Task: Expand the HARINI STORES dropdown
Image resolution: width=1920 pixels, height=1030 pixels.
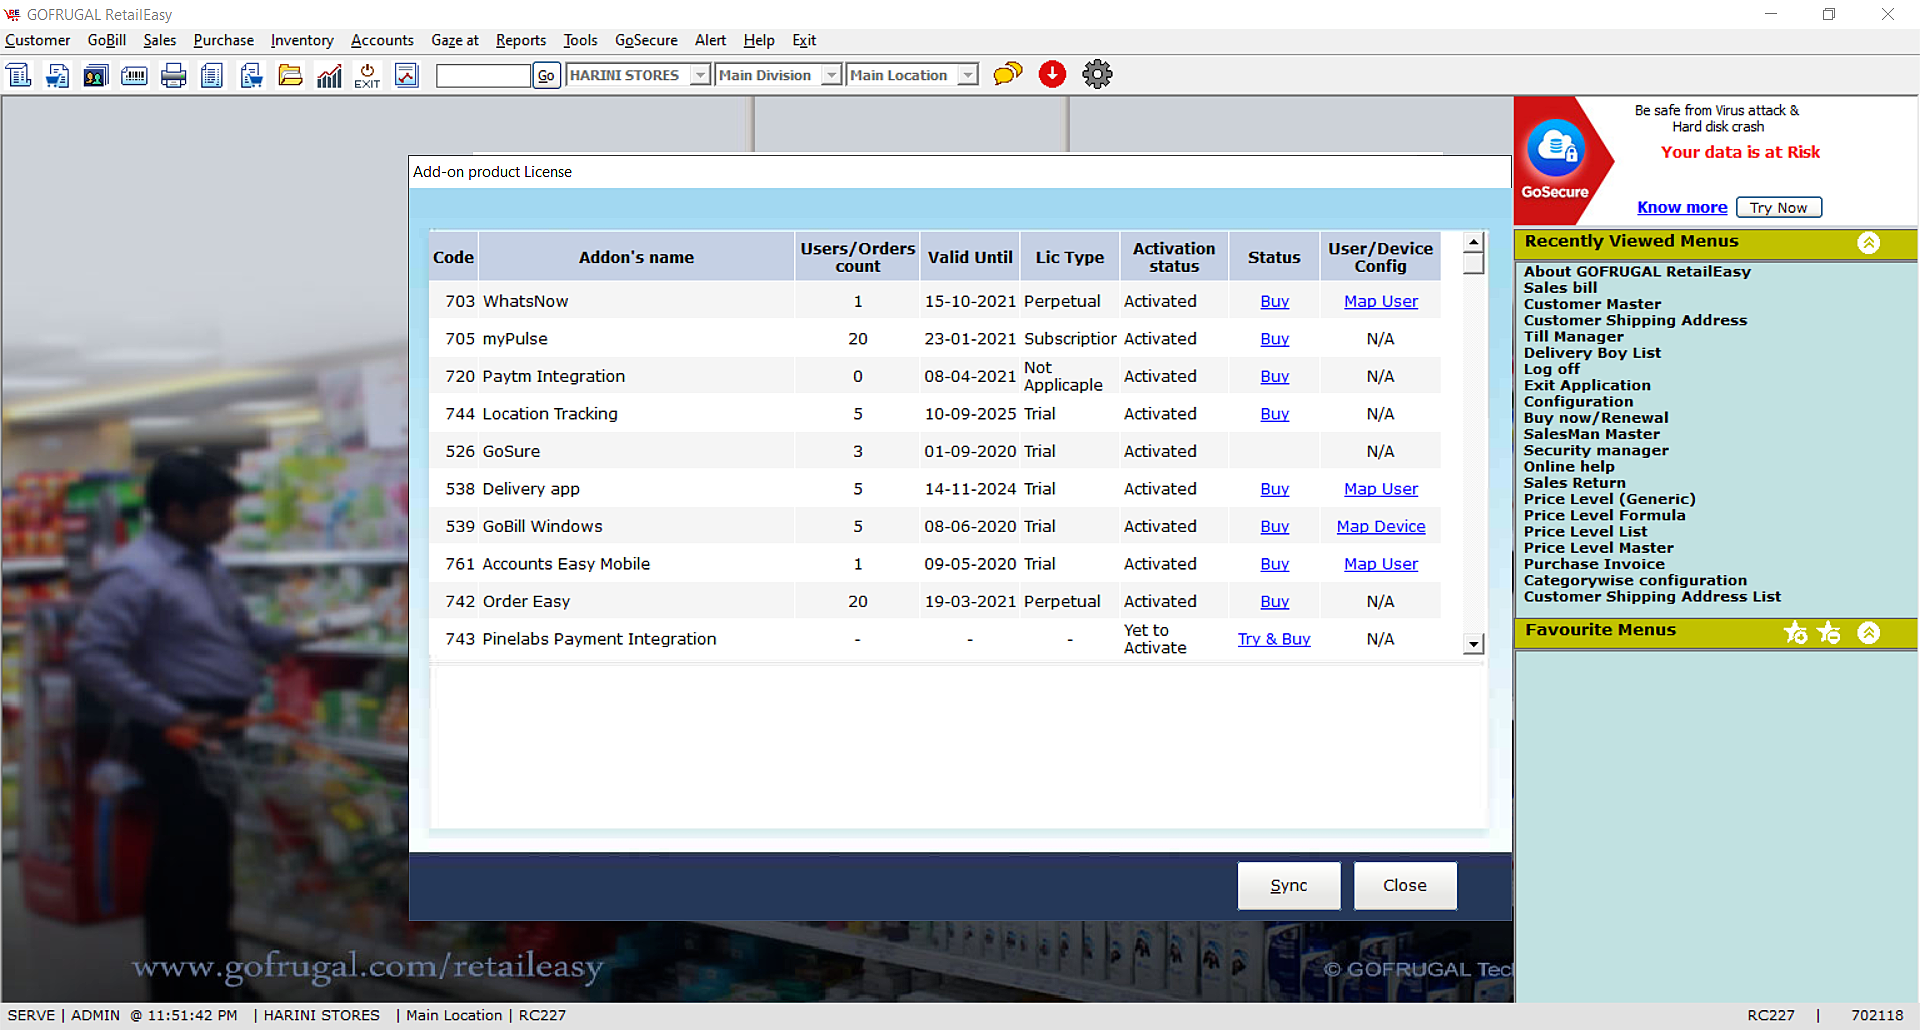Action: pyautogui.click(x=700, y=75)
